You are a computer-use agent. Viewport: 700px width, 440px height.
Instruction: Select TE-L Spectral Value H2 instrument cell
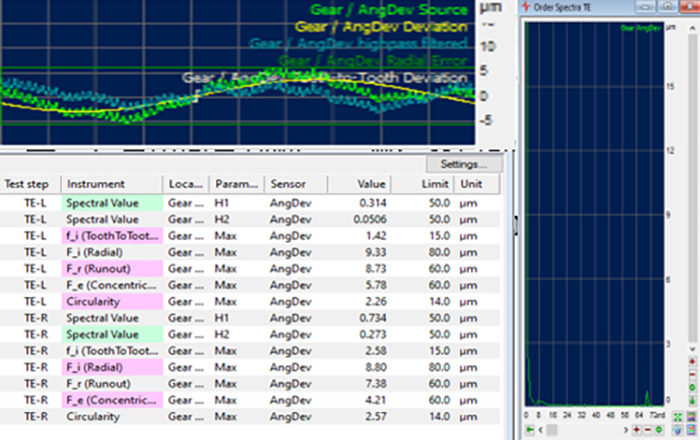(x=112, y=220)
